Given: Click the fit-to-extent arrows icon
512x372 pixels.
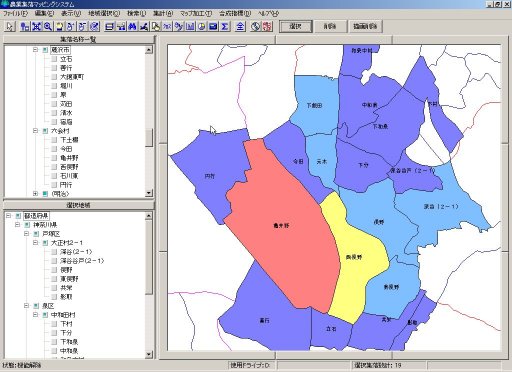Looking at the screenshot, I should pyautogui.click(x=36, y=26).
